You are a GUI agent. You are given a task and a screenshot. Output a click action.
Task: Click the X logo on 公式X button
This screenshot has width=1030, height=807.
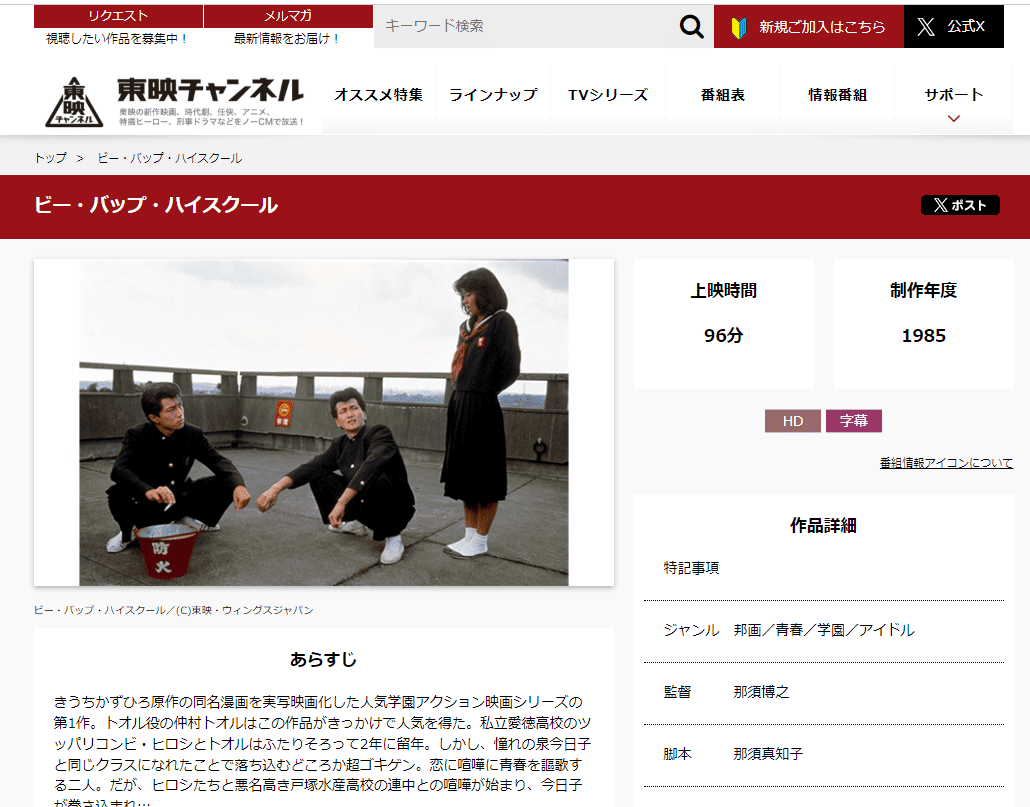coord(926,27)
